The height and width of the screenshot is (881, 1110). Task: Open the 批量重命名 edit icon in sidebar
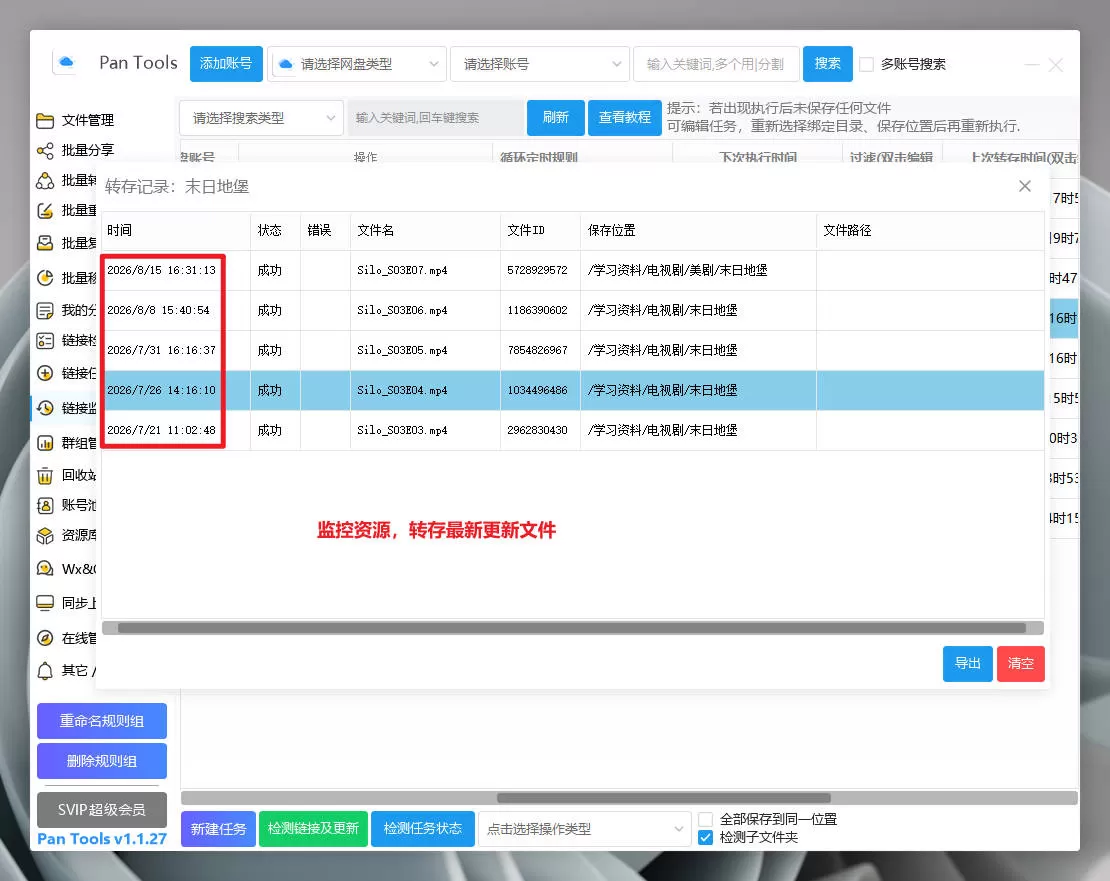tap(45, 211)
